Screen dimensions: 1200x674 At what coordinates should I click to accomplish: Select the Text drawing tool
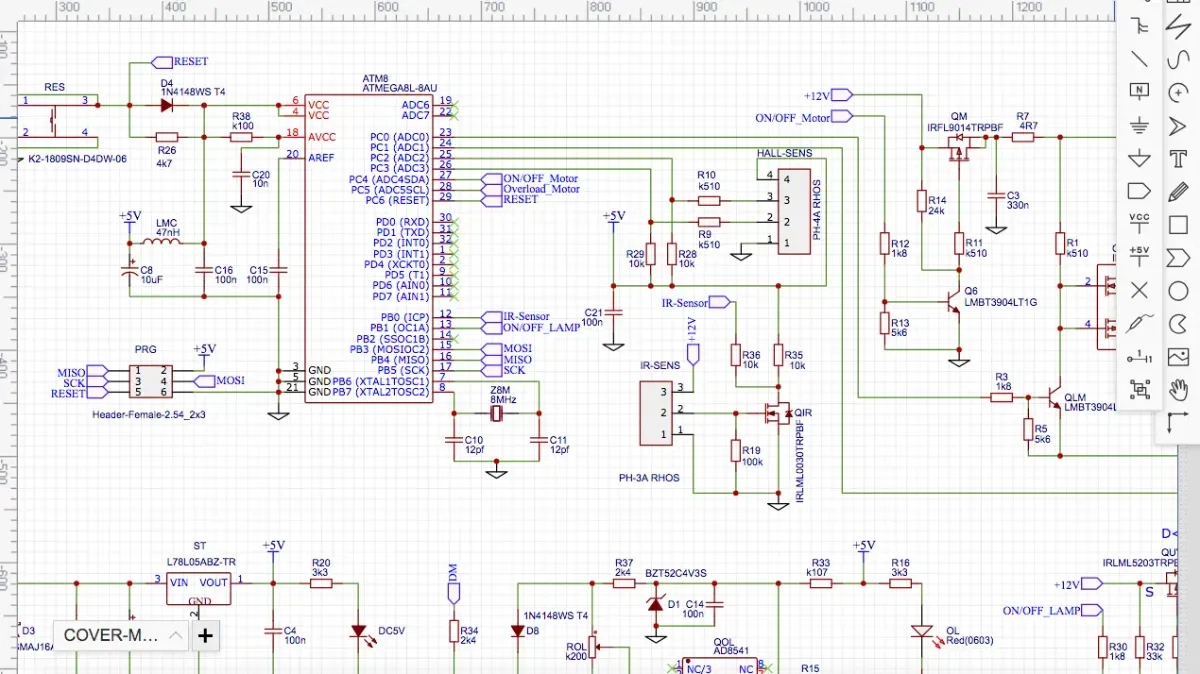[1178, 157]
